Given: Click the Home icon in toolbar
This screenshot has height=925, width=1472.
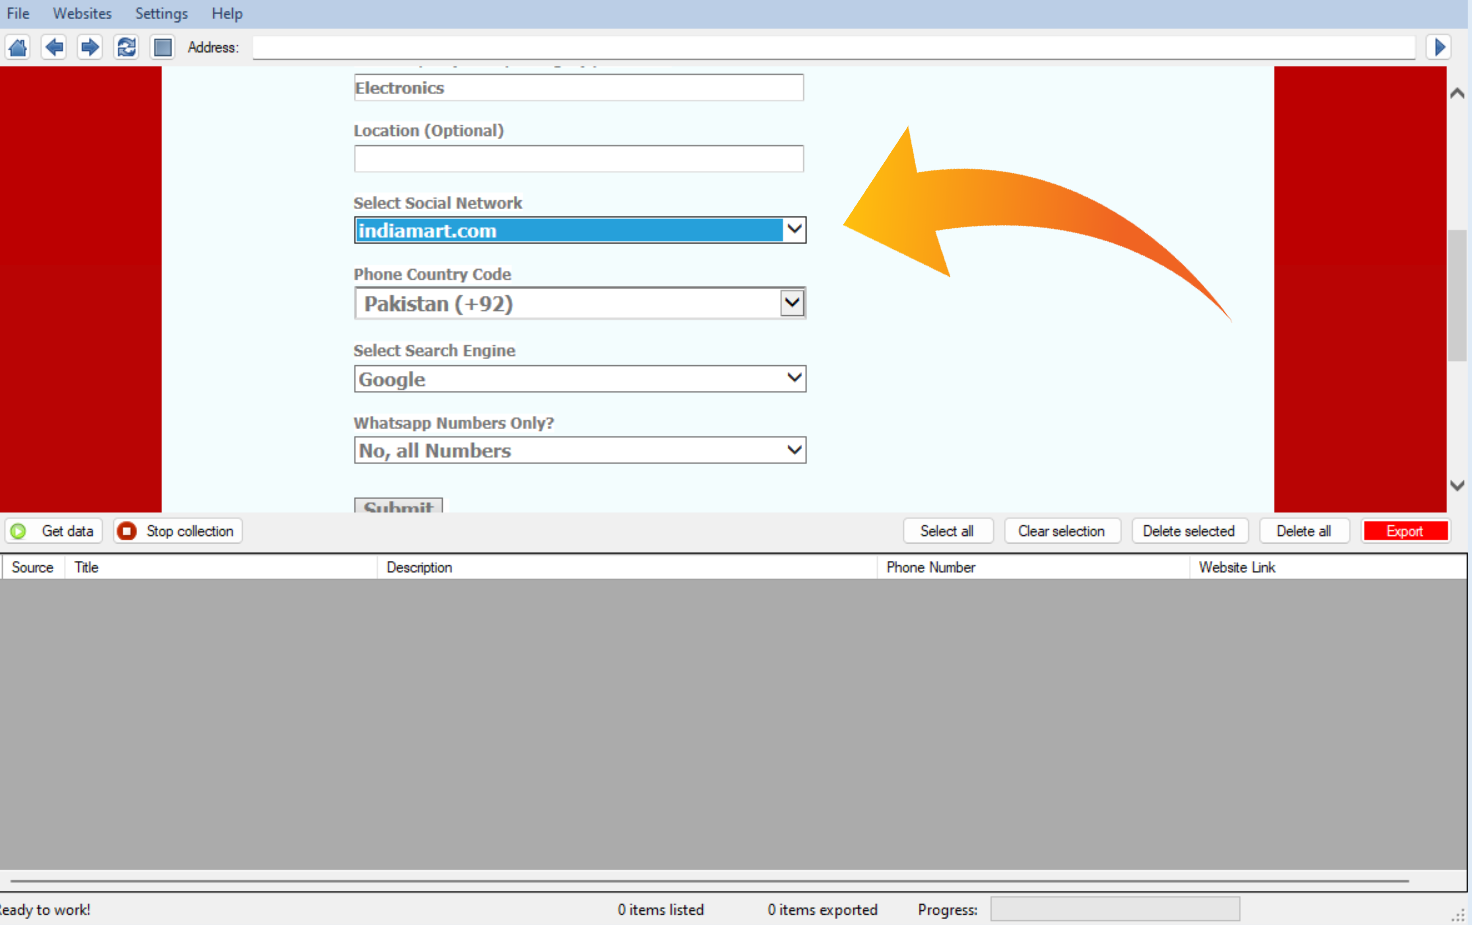Looking at the screenshot, I should click(18, 47).
